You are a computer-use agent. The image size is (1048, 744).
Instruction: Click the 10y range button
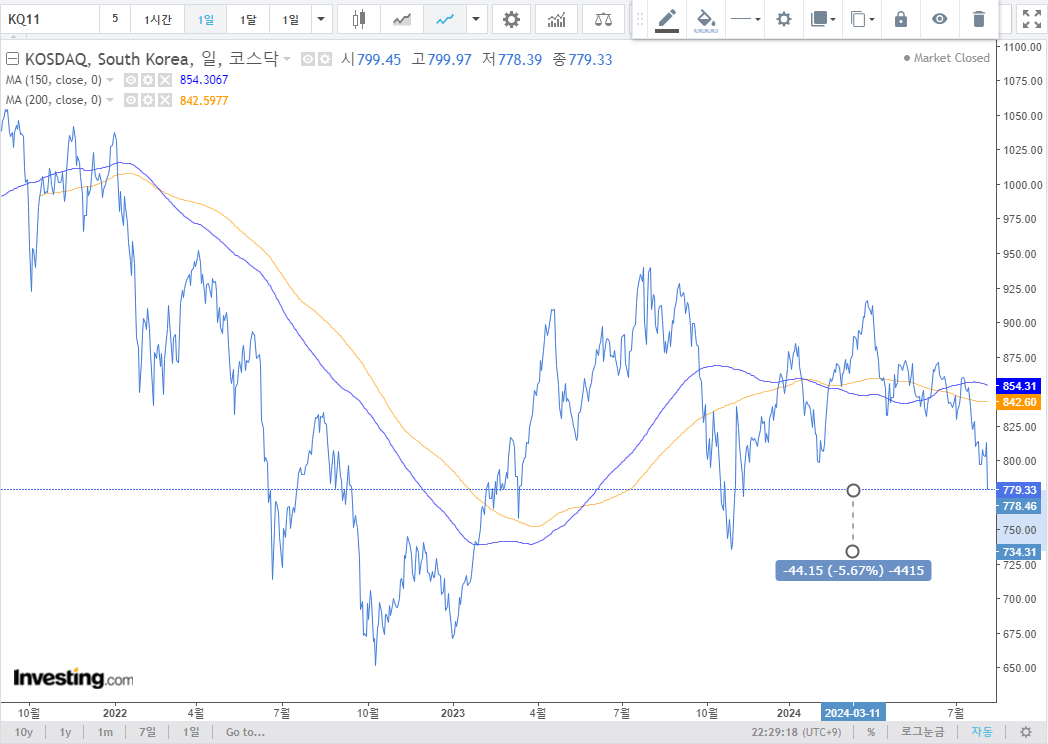tap(23, 732)
